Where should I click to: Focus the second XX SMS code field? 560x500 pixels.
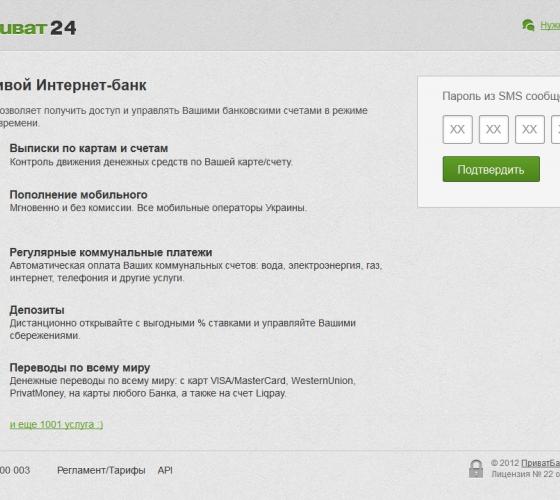point(494,129)
